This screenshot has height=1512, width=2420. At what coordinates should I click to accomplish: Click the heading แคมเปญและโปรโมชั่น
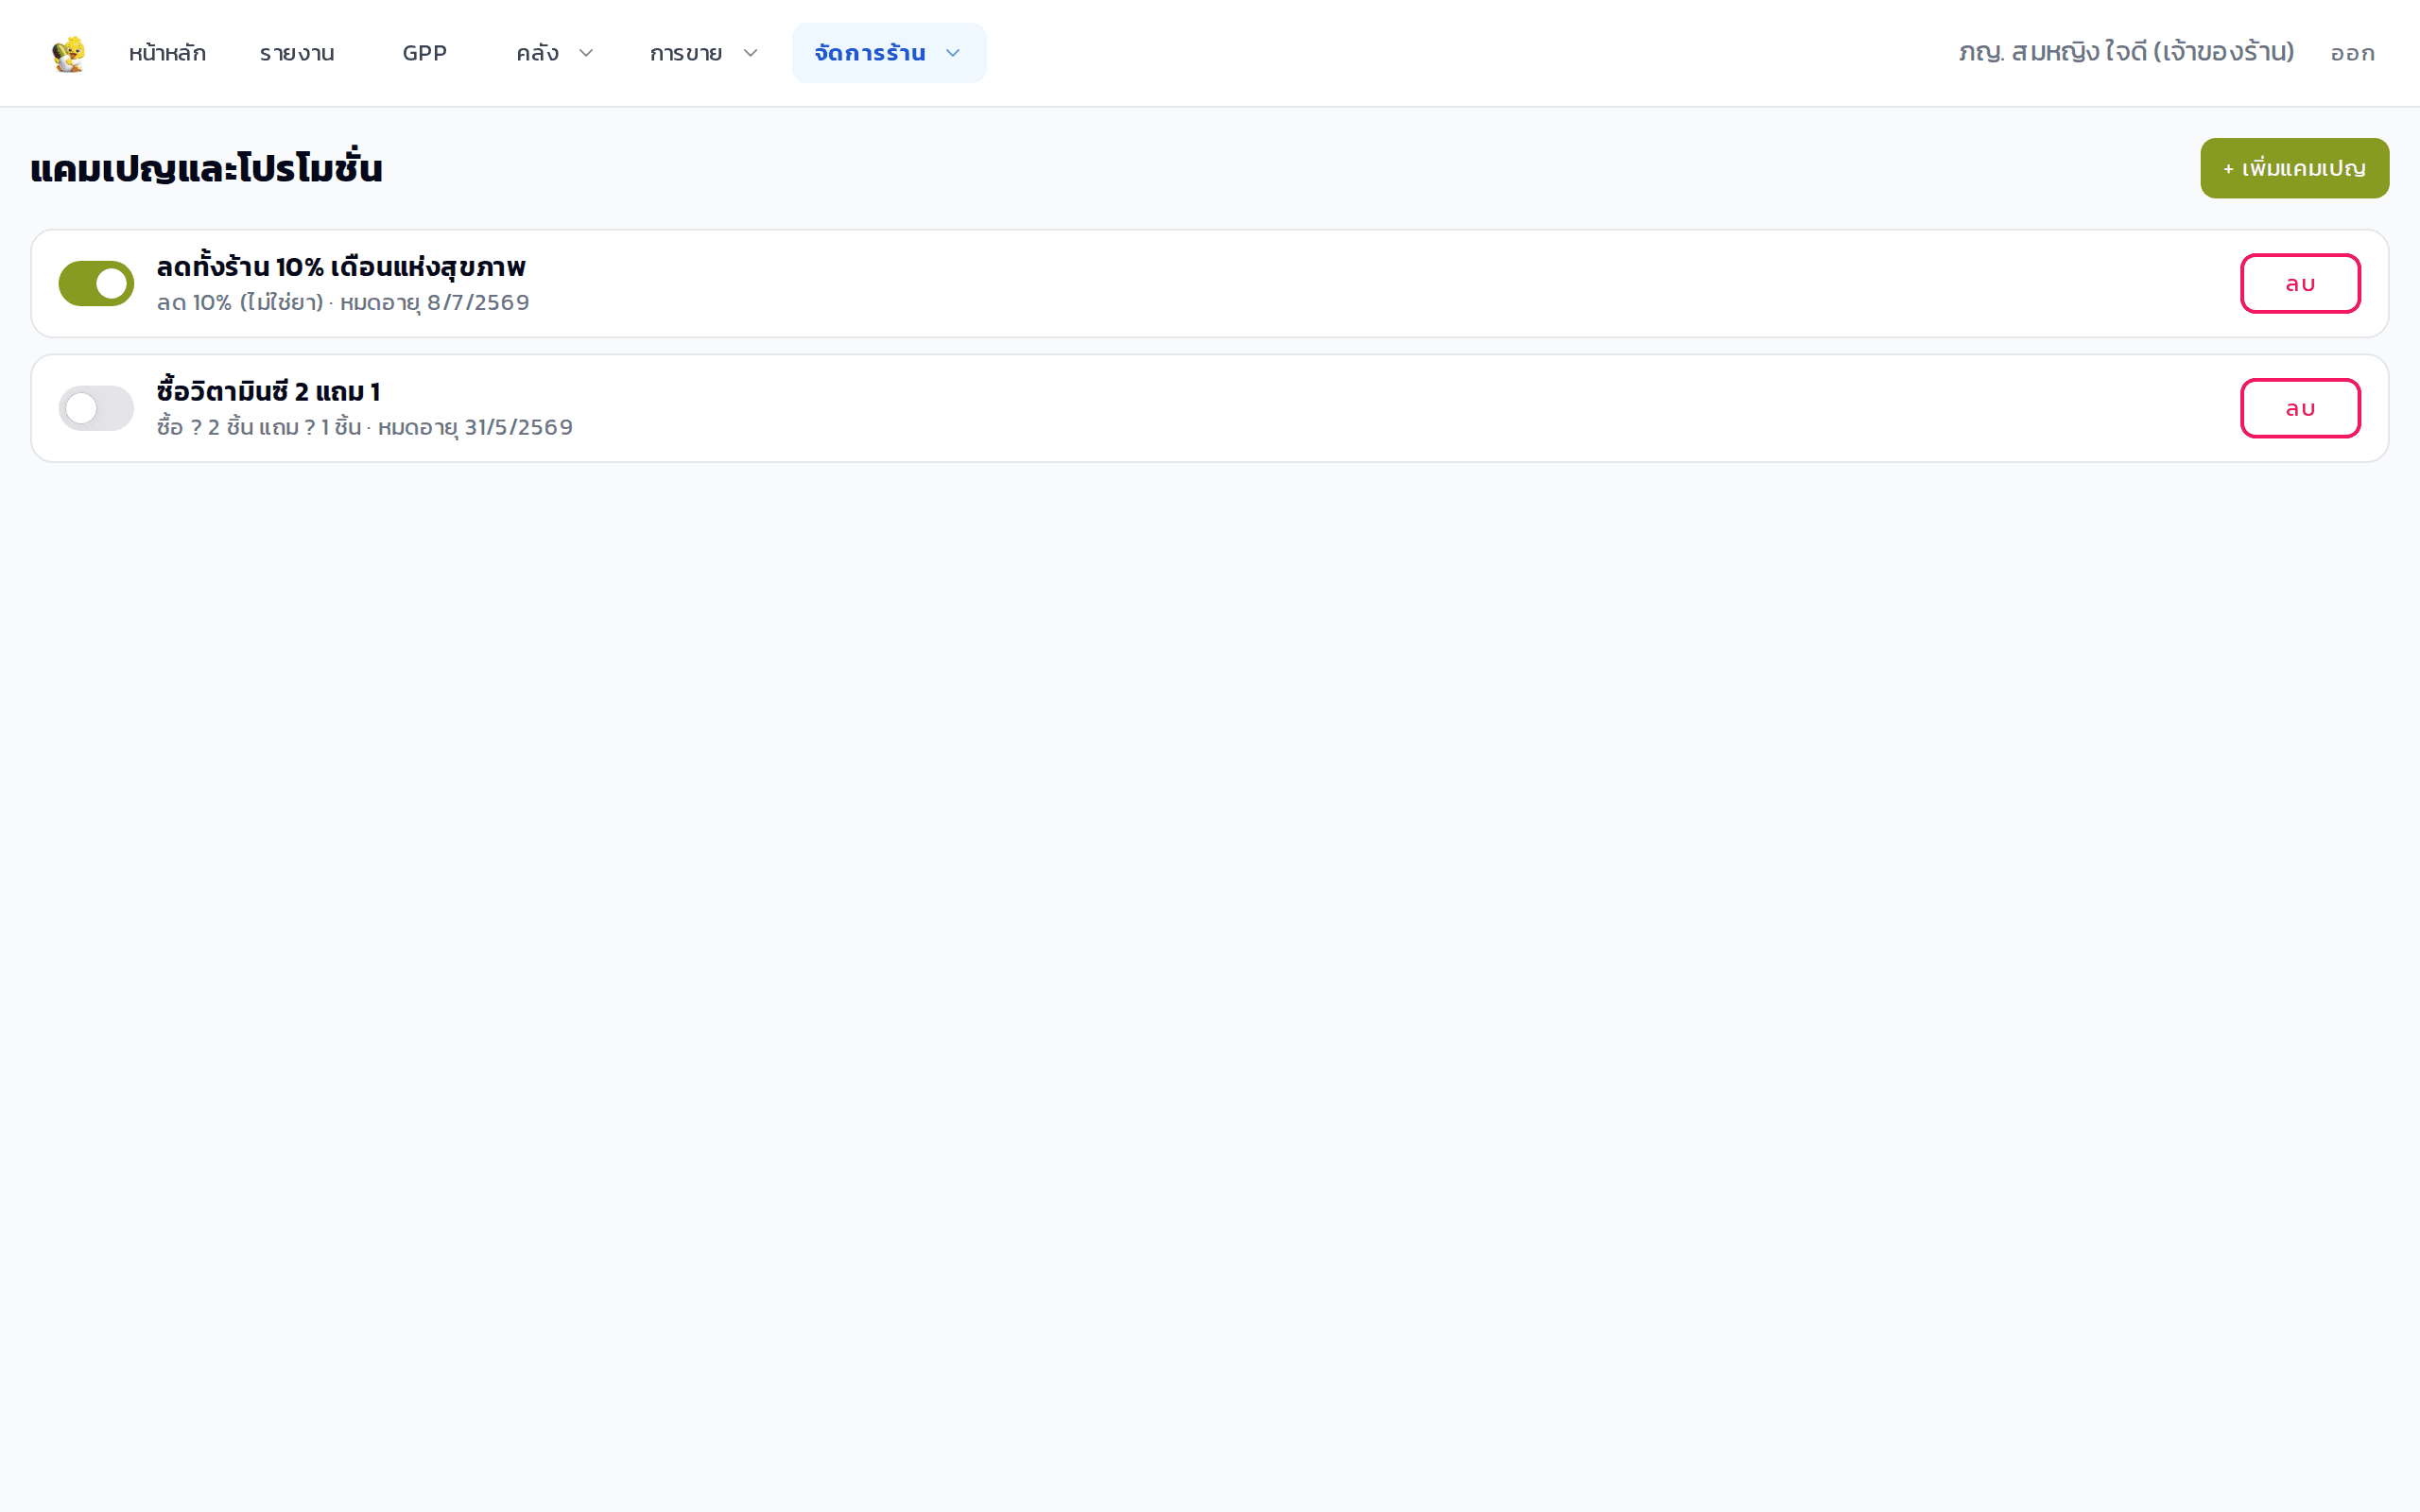(x=207, y=168)
